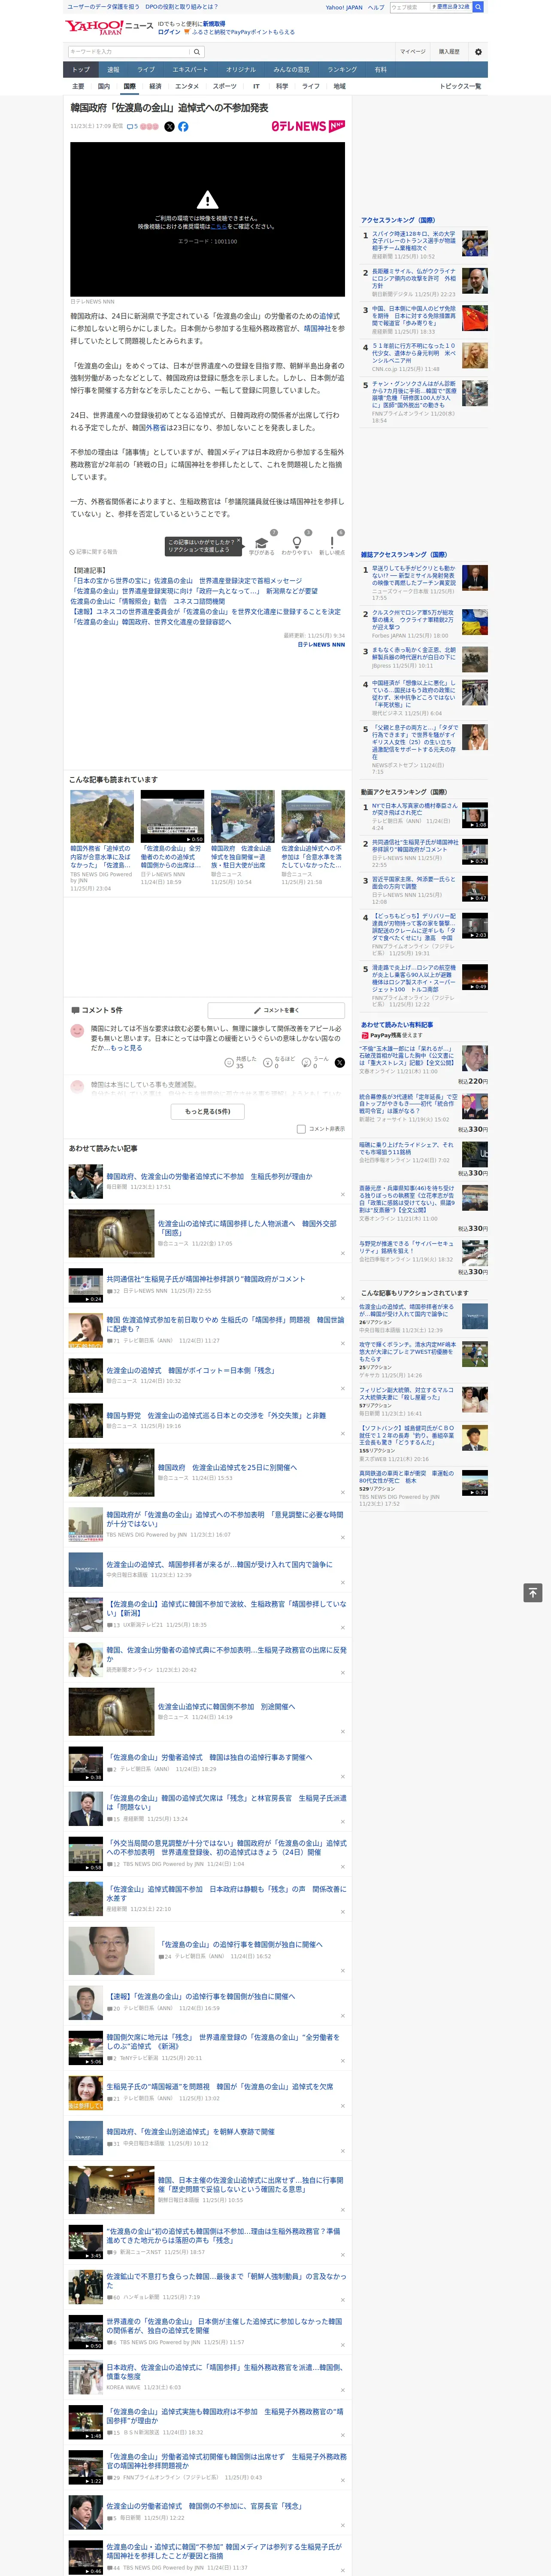
Task: Open settings via the gear icon
Action: click(x=478, y=52)
